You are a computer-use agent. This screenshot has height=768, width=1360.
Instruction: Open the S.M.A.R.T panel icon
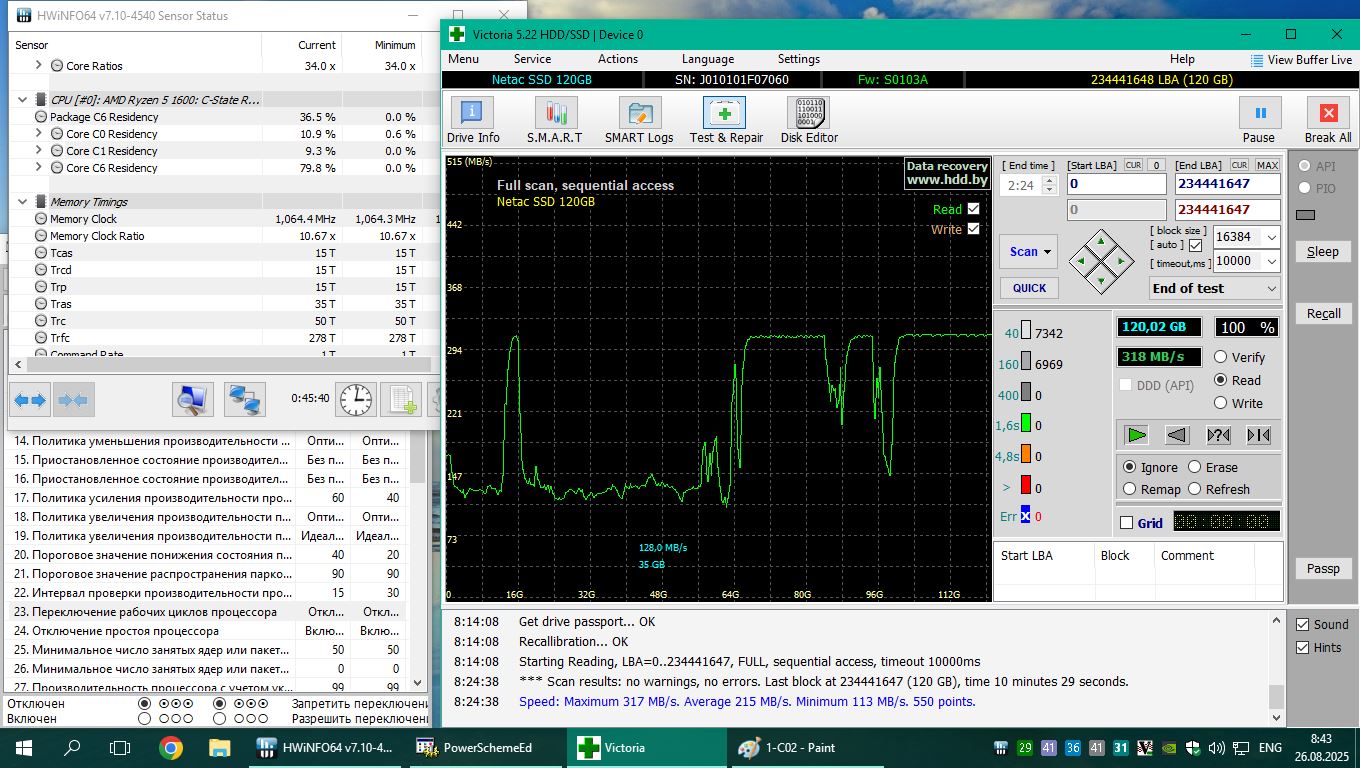pyautogui.click(x=555, y=121)
